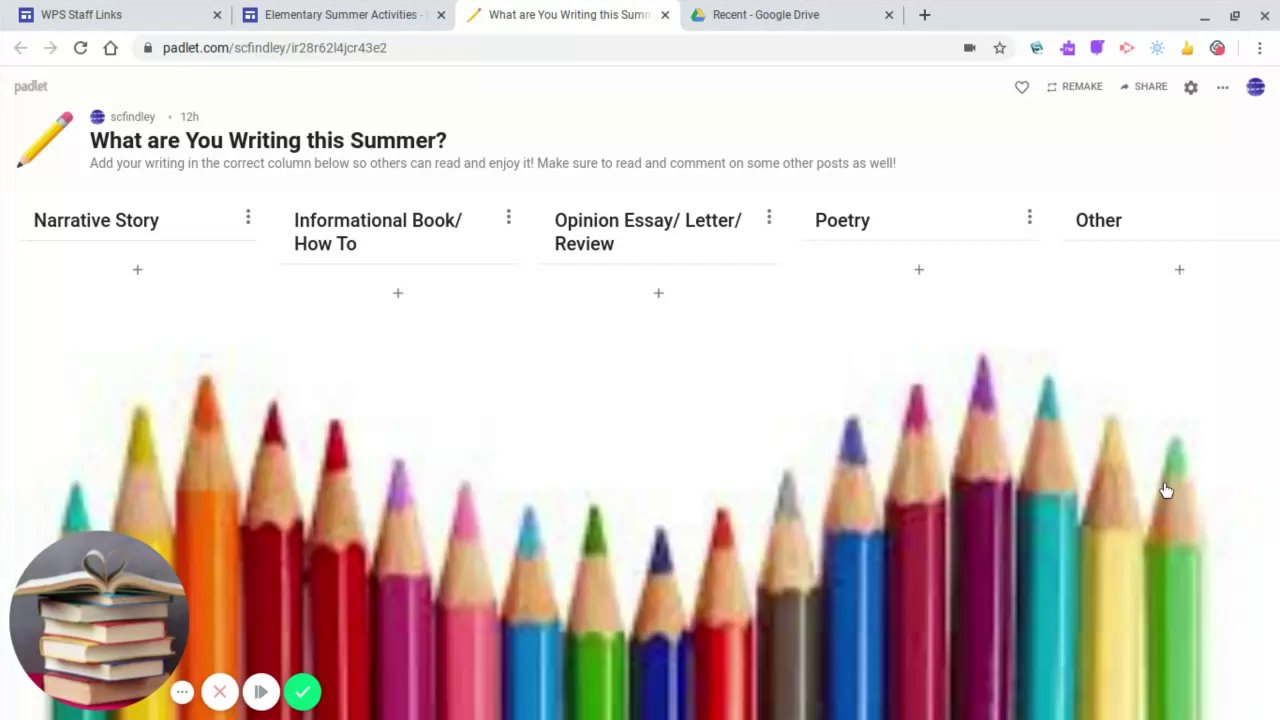
Task: Add a post under Narrative Story column
Action: [138, 270]
